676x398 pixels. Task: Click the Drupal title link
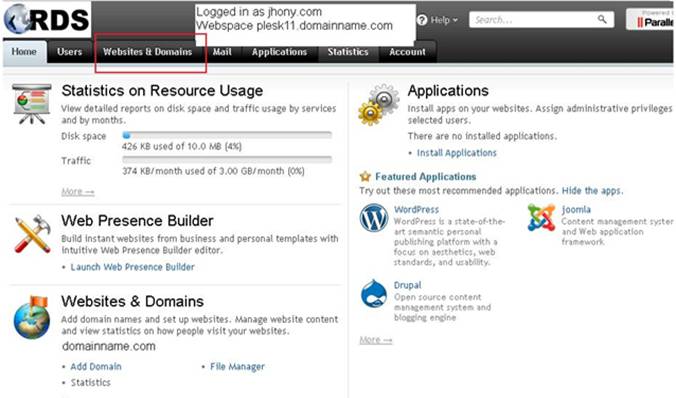(407, 285)
